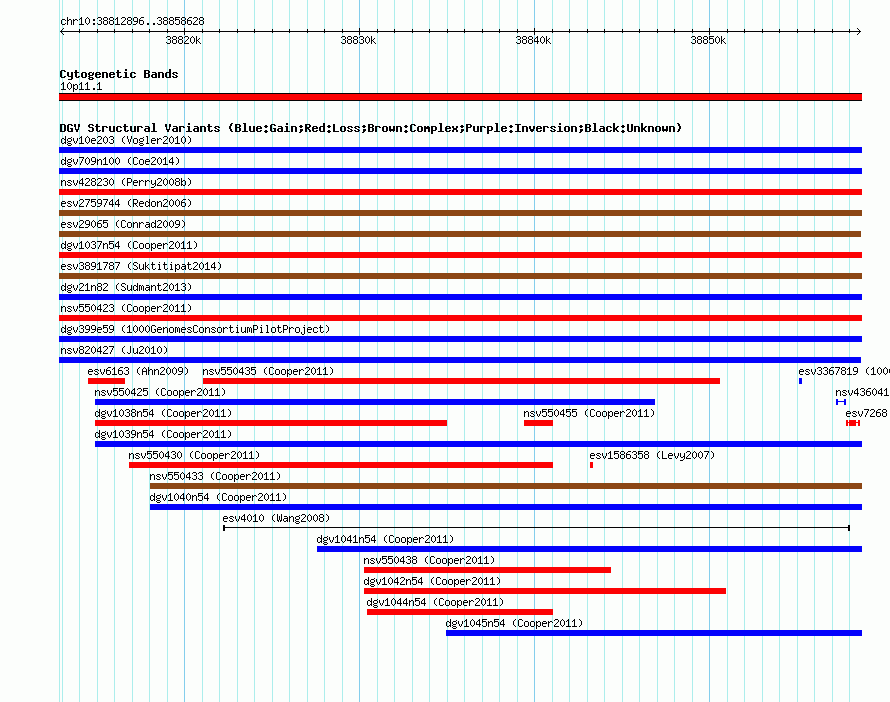Open dgv399e59 1000GenomesConsortiumPilotProject label

195,329
